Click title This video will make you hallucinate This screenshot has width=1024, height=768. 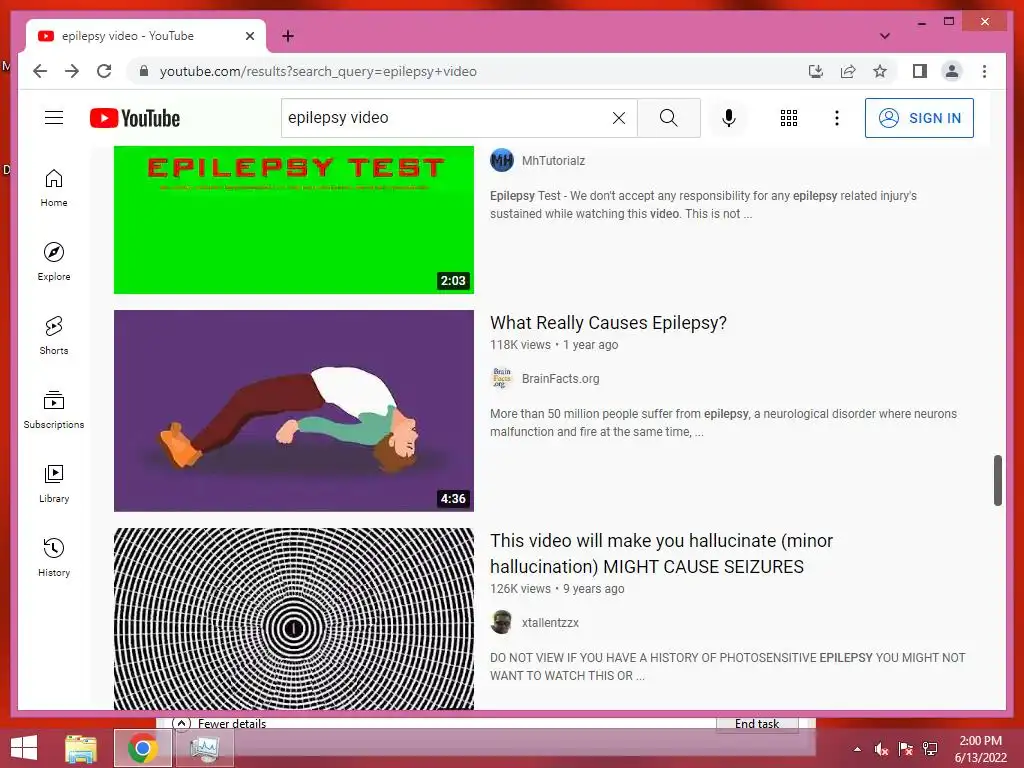pos(662,553)
